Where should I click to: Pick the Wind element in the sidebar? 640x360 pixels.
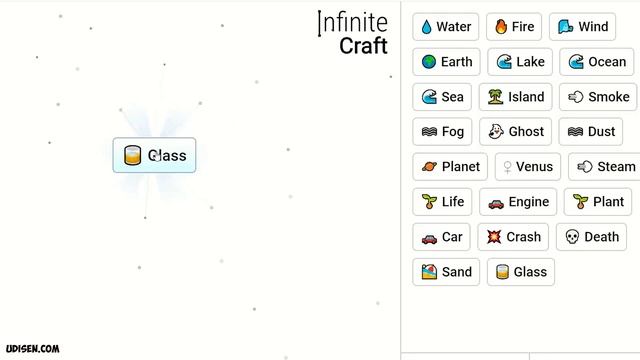point(582,27)
